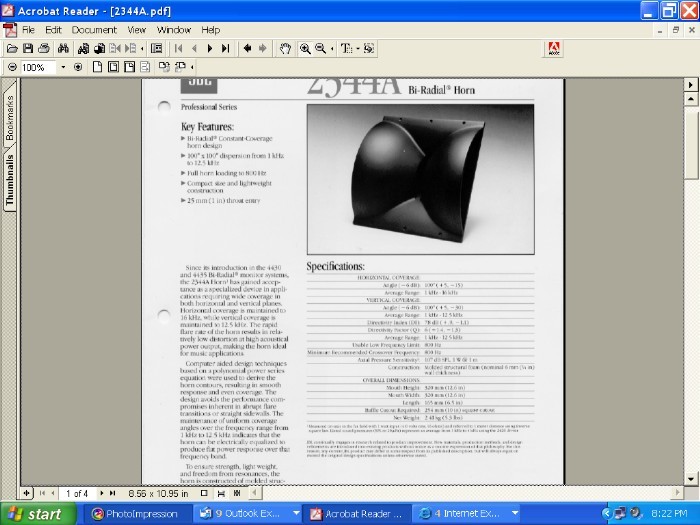The image size is (700, 525).
Task: Open the document pane menu arrow above the scrollbar
Action: 691,85
